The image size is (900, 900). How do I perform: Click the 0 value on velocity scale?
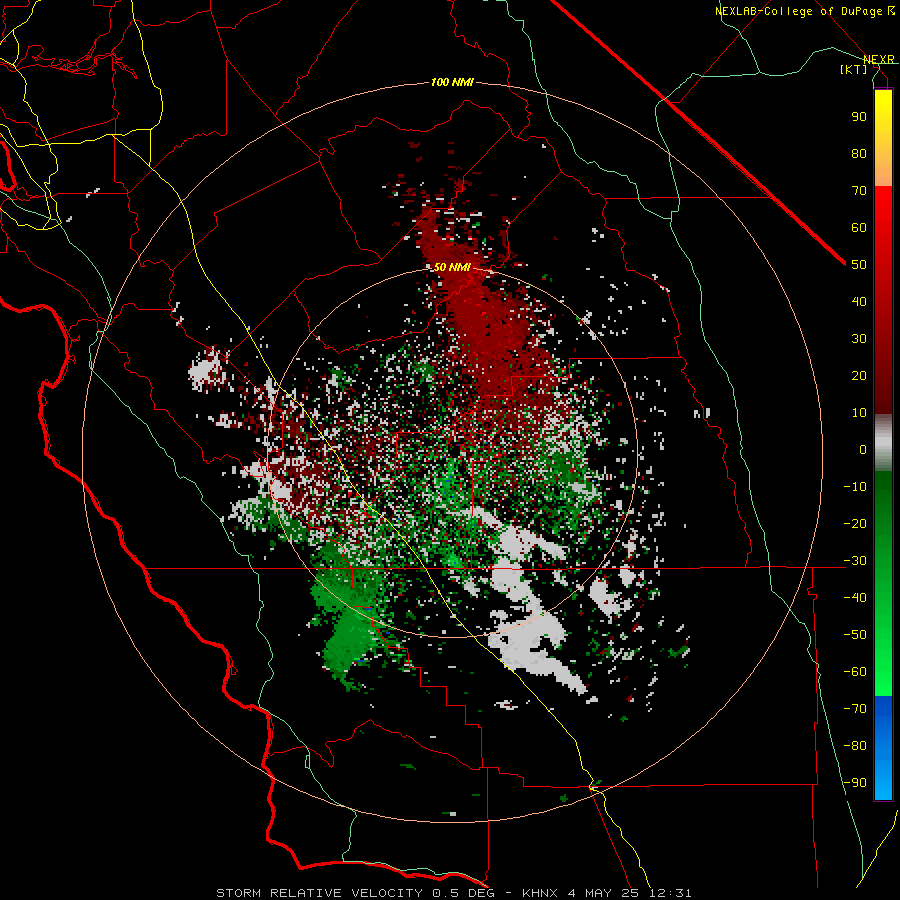(863, 449)
